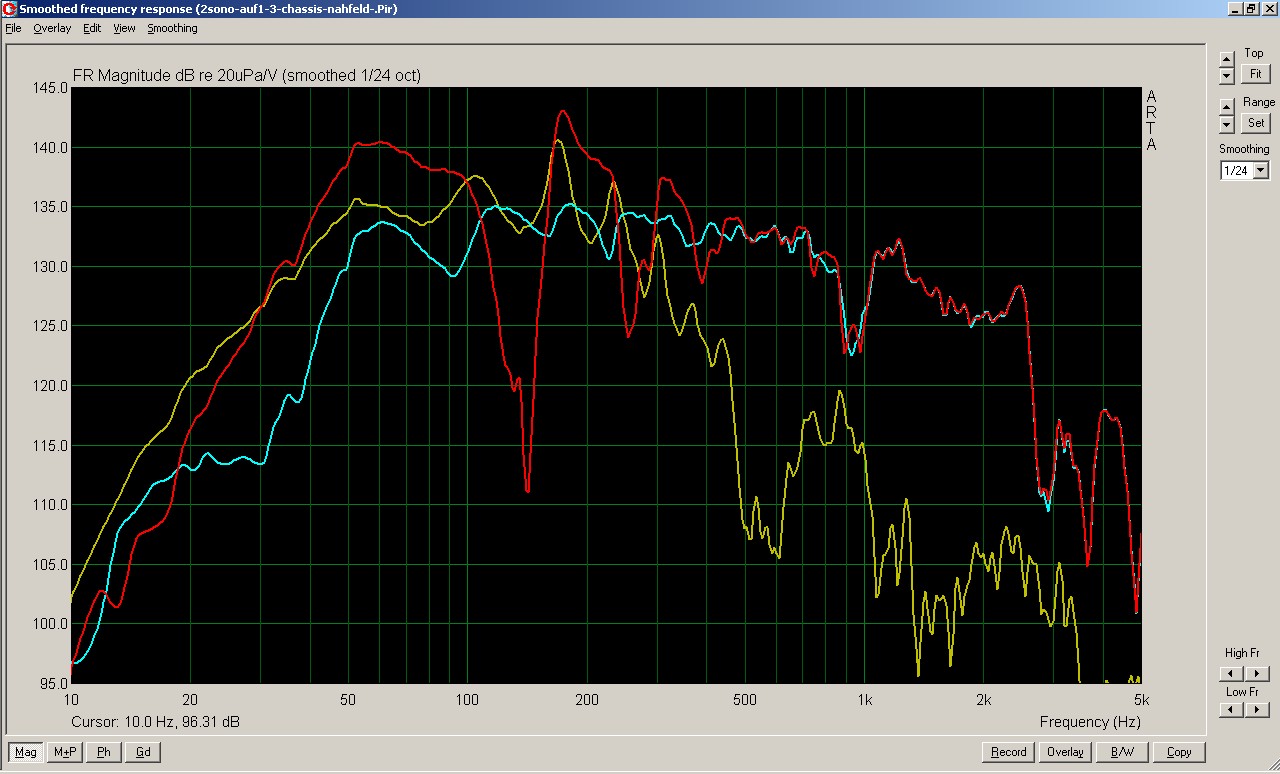
Task: Open the File menu
Action: pyautogui.click(x=13, y=28)
